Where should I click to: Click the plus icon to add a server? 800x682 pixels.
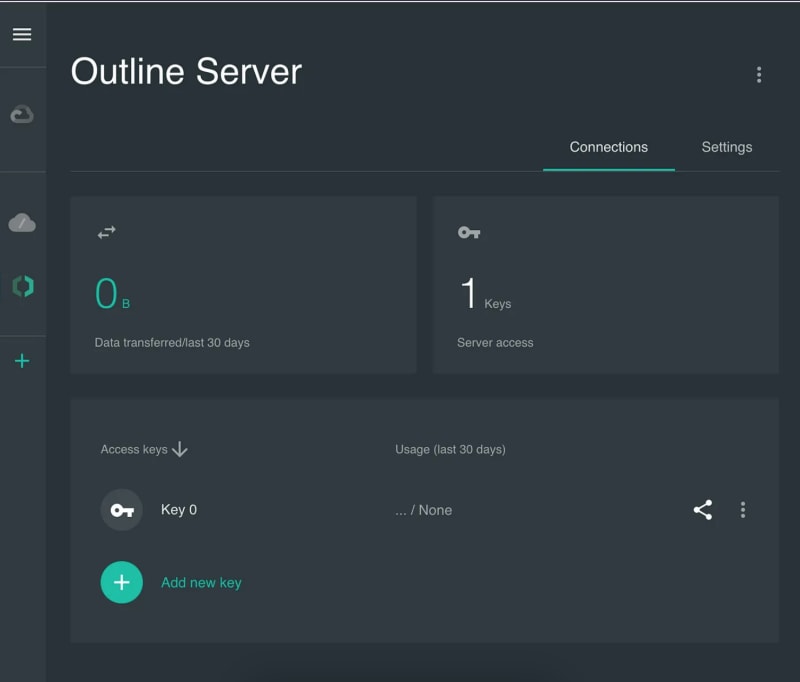(22, 361)
